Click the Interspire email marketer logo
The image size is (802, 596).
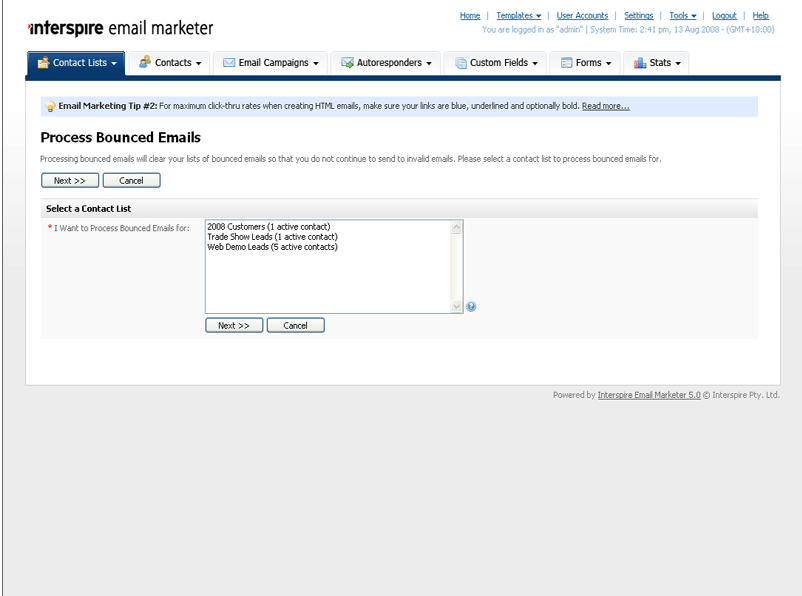(121, 28)
